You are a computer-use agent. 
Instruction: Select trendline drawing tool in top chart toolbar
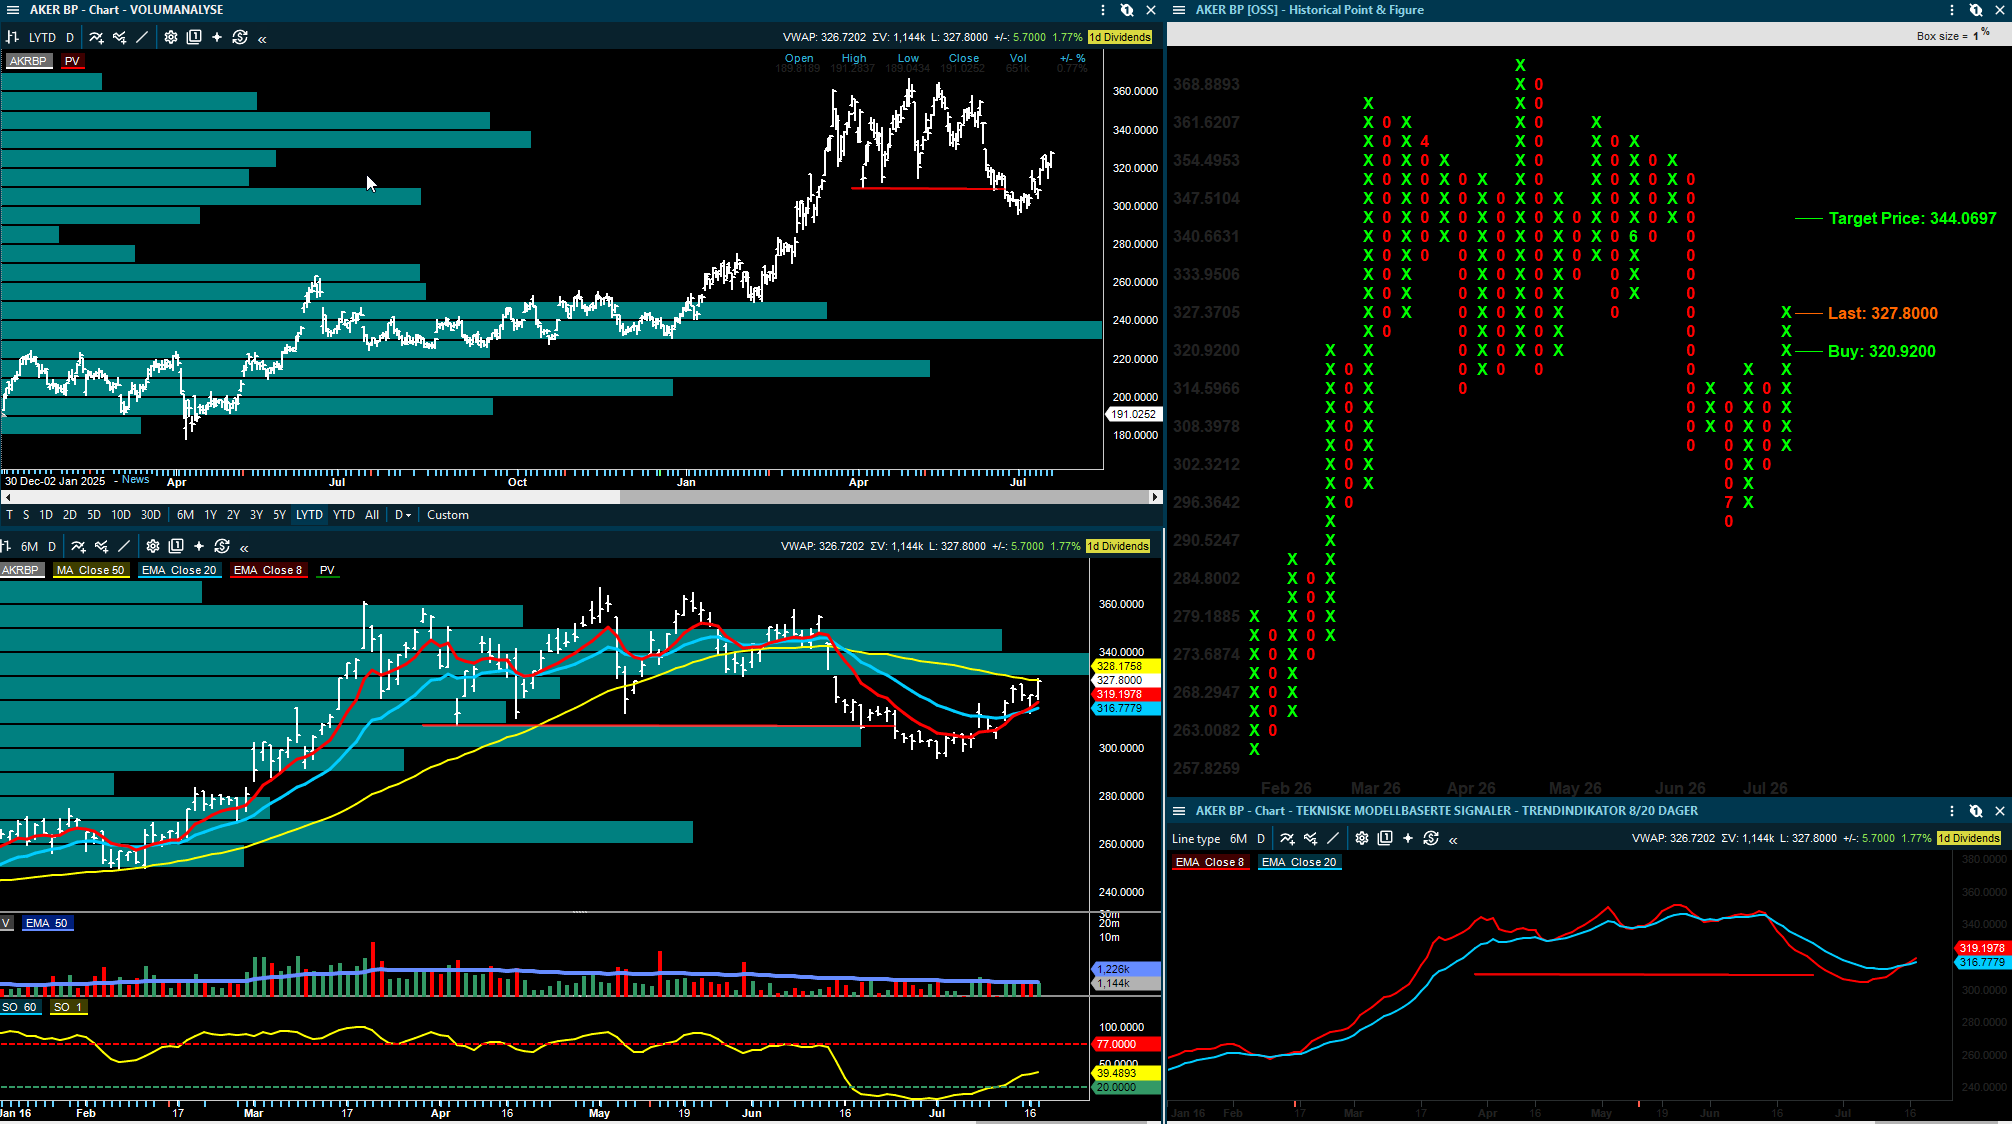[x=142, y=37]
